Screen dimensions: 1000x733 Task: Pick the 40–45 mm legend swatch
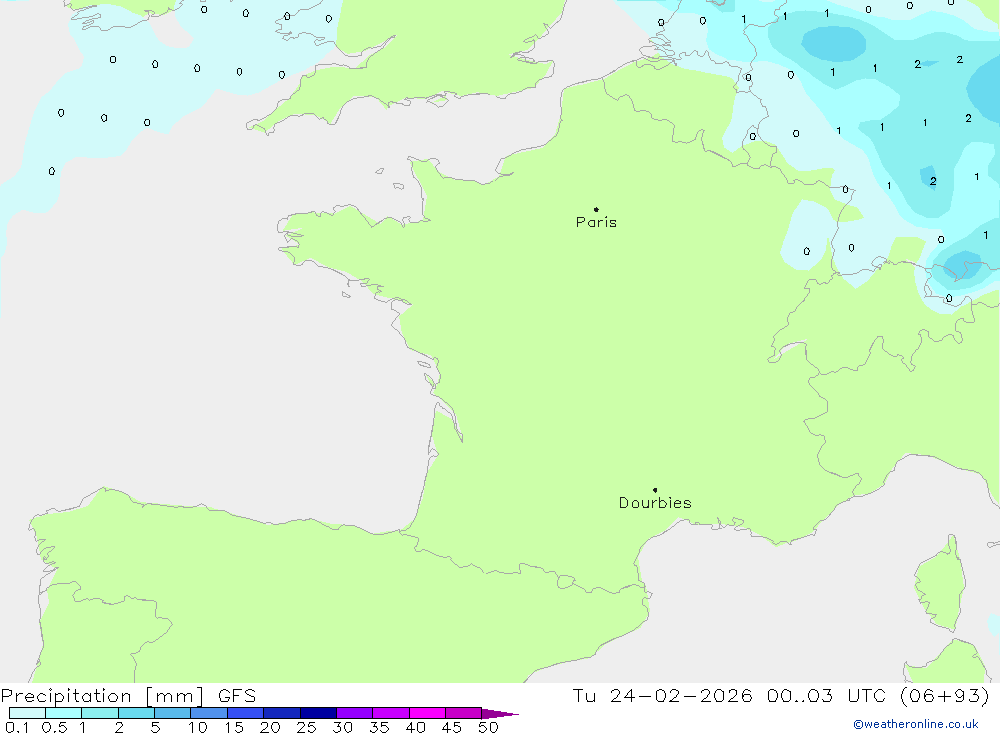pyautogui.click(x=427, y=713)
